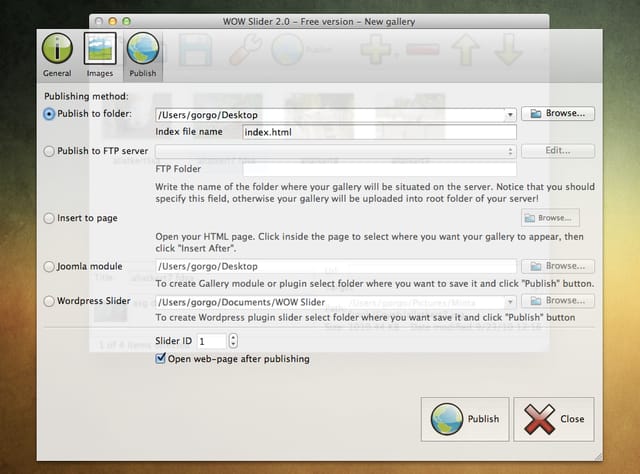This screenshot has height=474, width=640.
Task: Click the Edit button for FTP server
Action: pos(558,151)
